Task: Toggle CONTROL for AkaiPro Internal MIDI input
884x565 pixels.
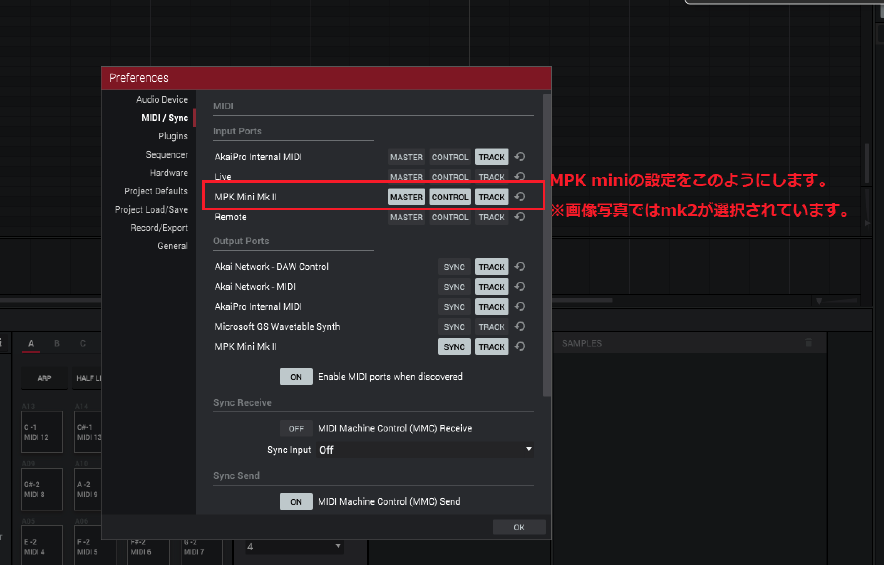Action: point(450,157)
